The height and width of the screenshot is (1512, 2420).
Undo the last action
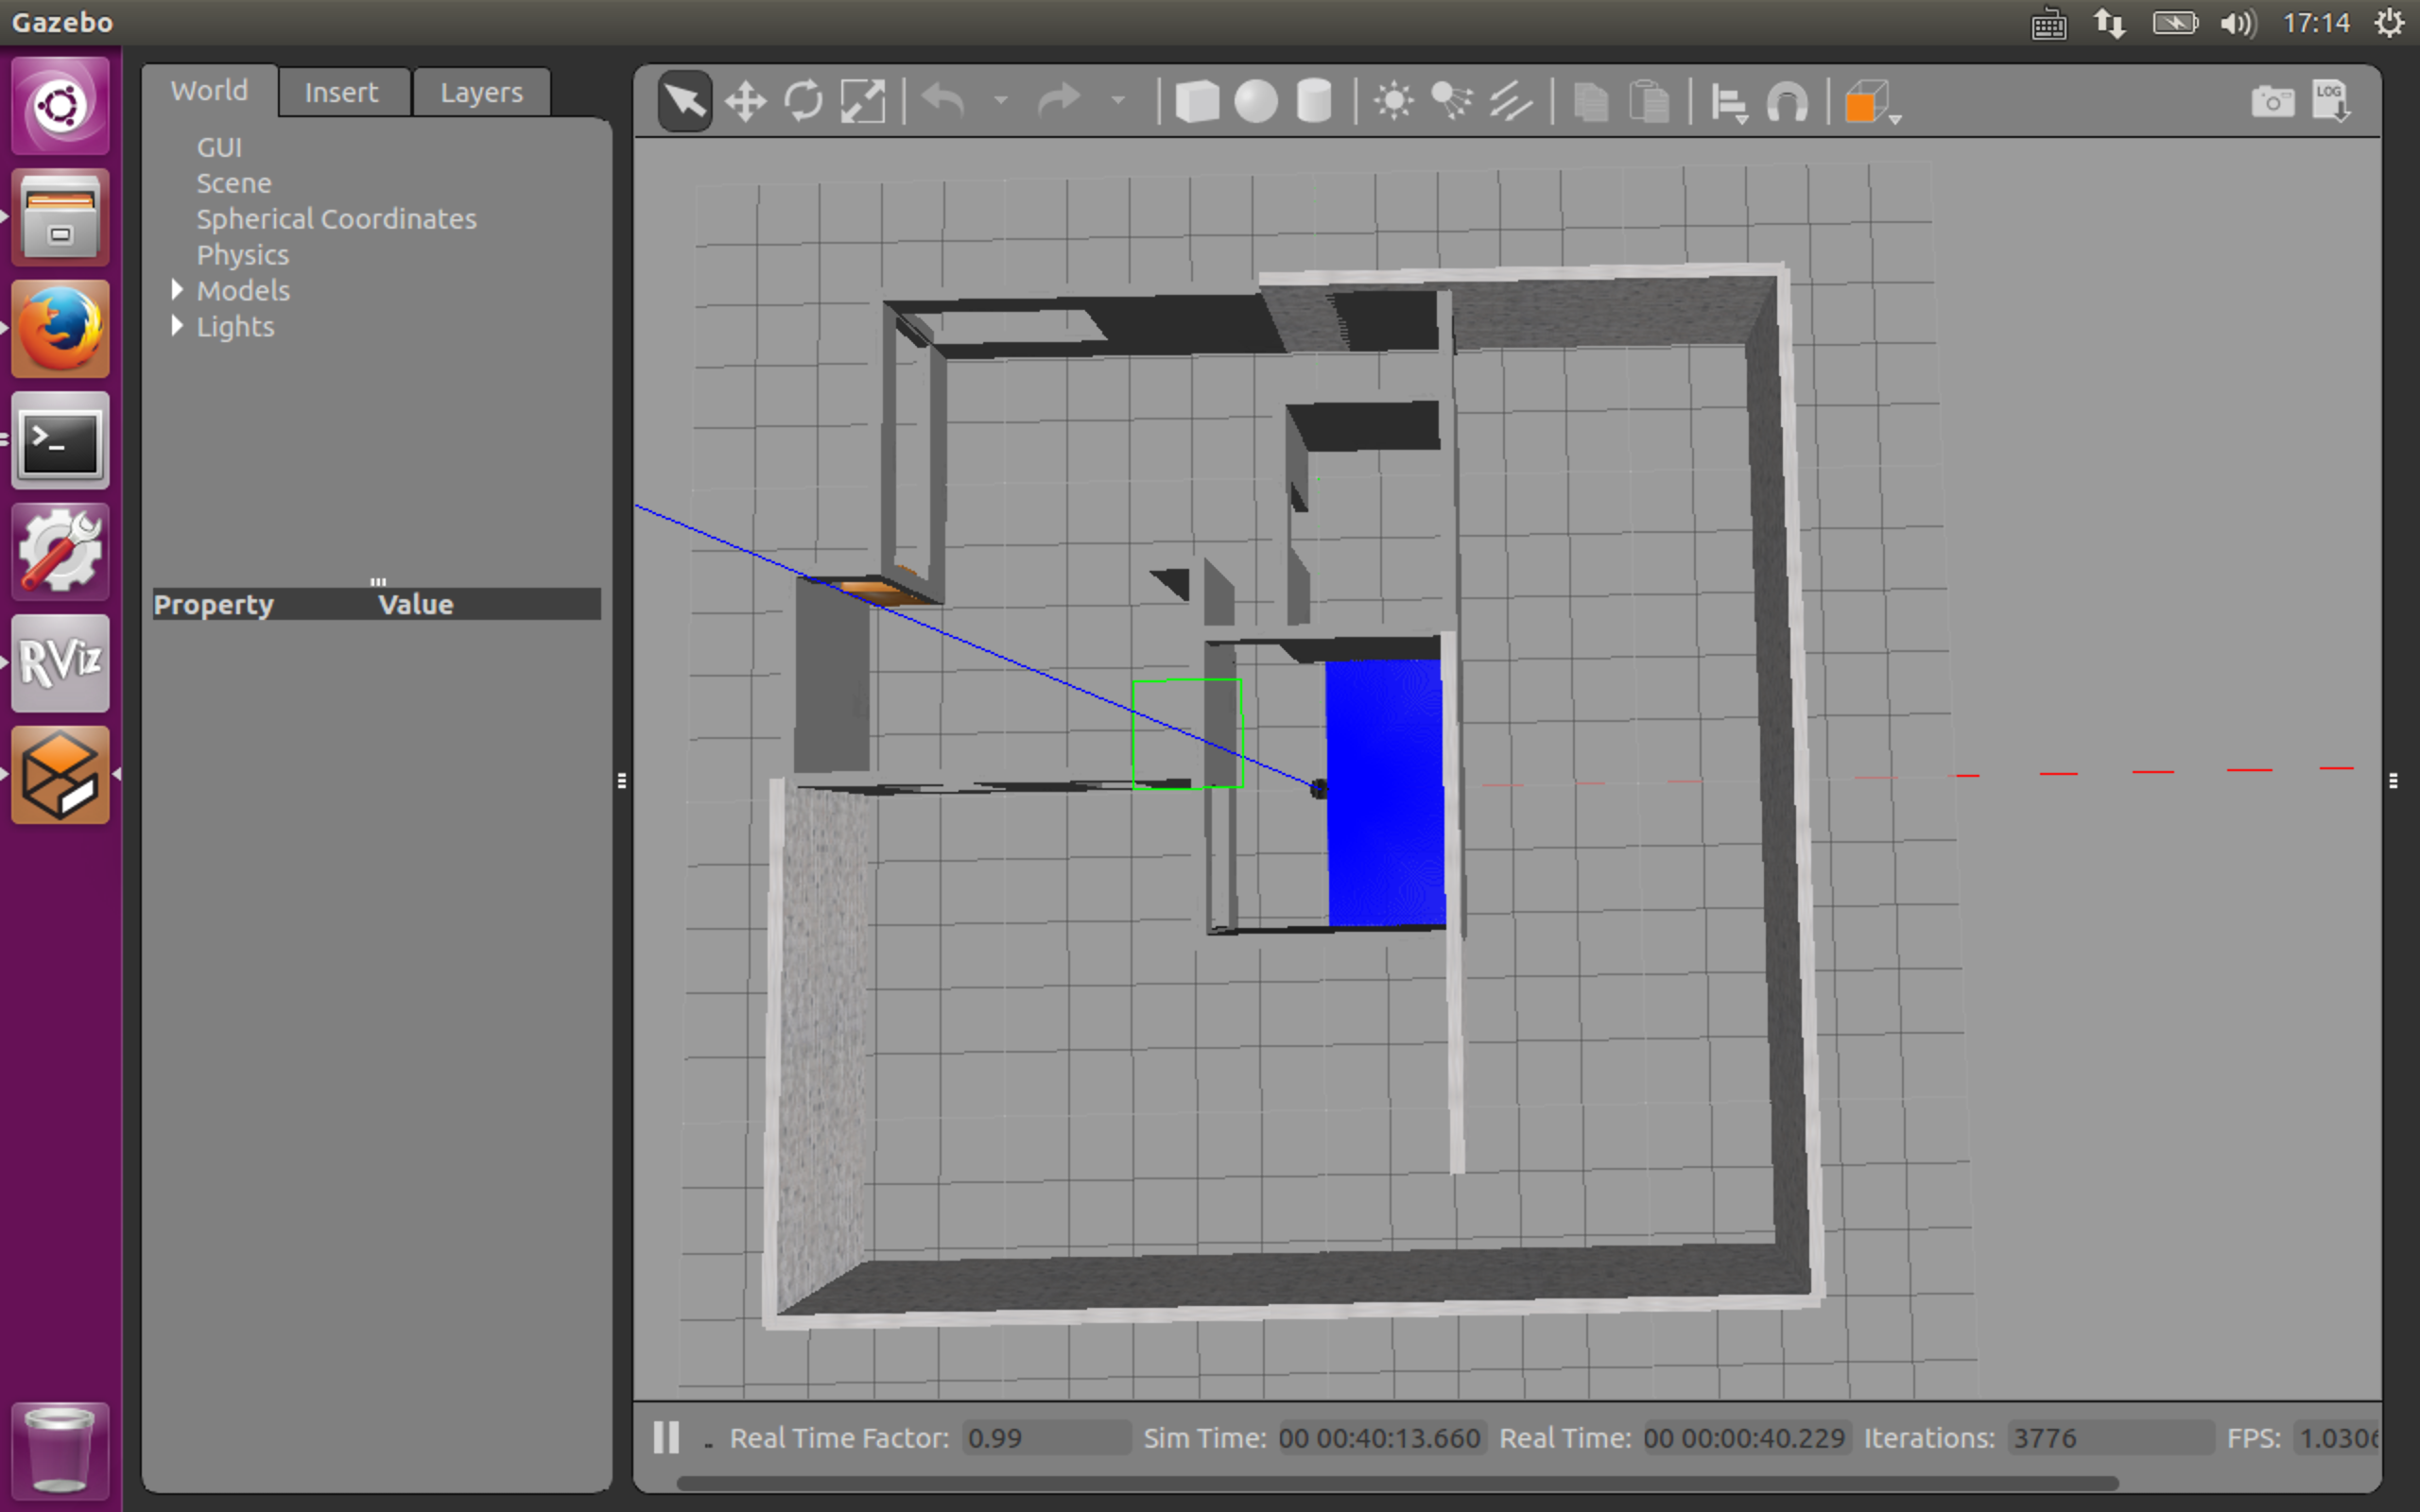(943, 101)
